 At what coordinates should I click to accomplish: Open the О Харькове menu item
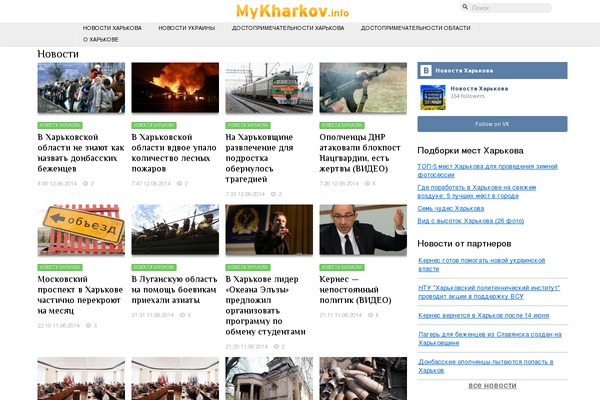(x=101, y=39)
